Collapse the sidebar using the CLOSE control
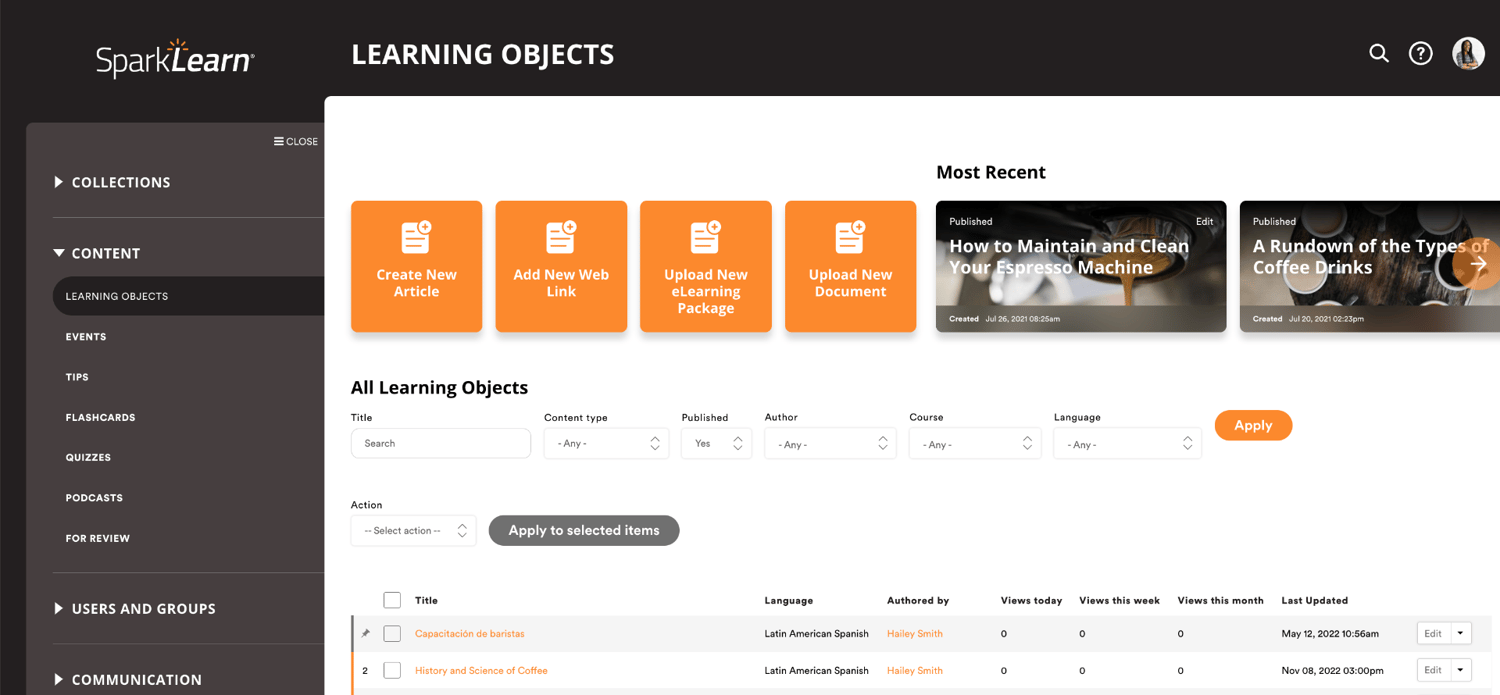The height and width of the screenshot is (695, 1500). pyautogui.click(x=295, y=141)
